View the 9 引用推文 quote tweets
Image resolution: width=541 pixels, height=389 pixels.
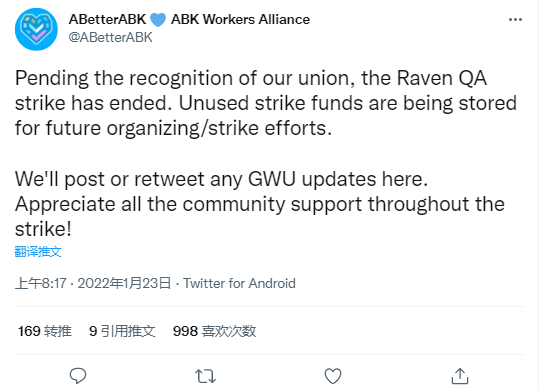click(122, 331)
